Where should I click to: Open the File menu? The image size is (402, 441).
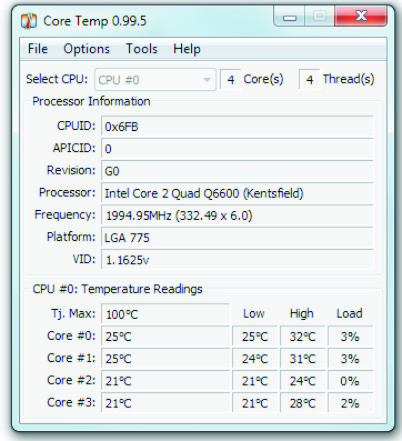click(x=38, y=49)
